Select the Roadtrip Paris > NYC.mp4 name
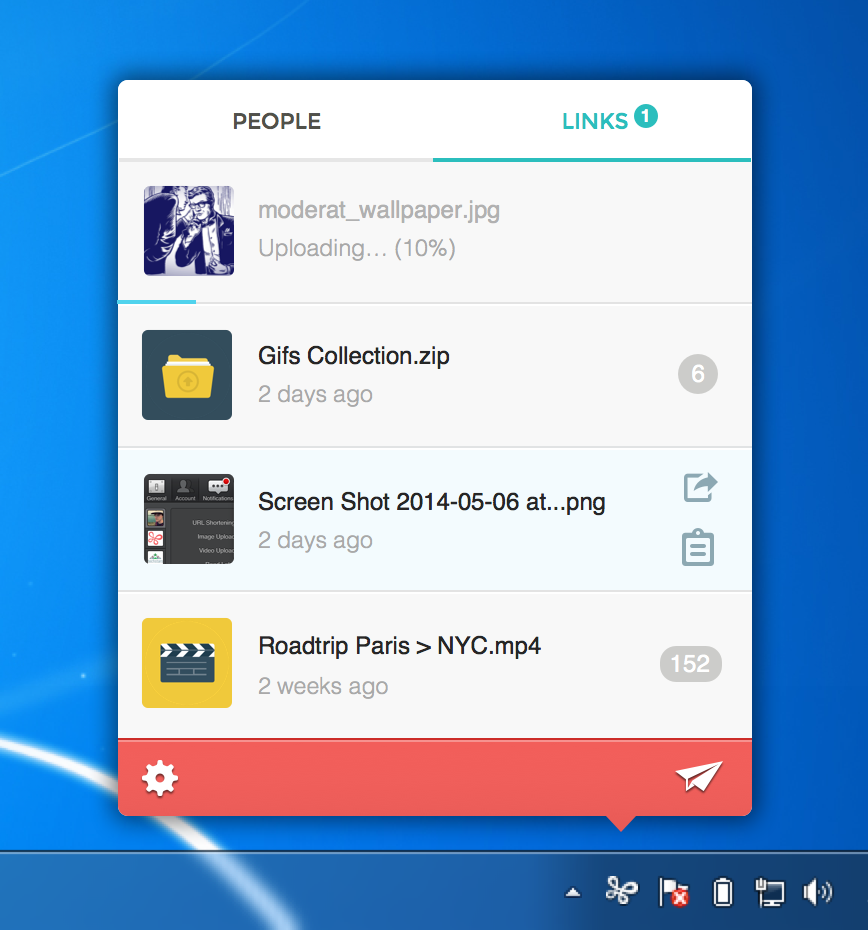 click(399, 646)
